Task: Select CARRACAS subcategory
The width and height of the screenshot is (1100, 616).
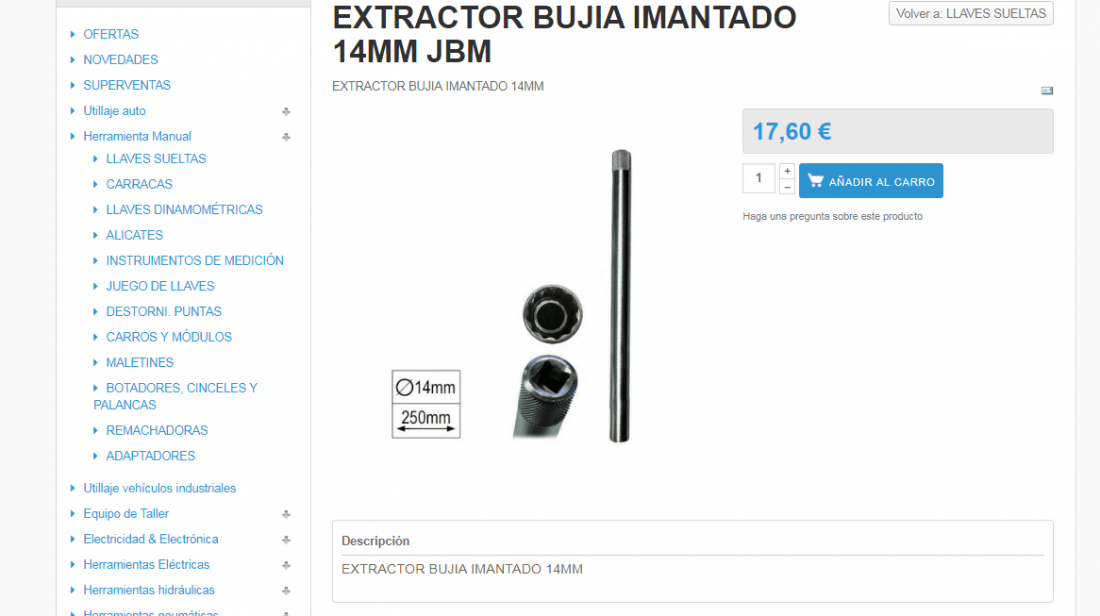Action: (x=139, y=184)
